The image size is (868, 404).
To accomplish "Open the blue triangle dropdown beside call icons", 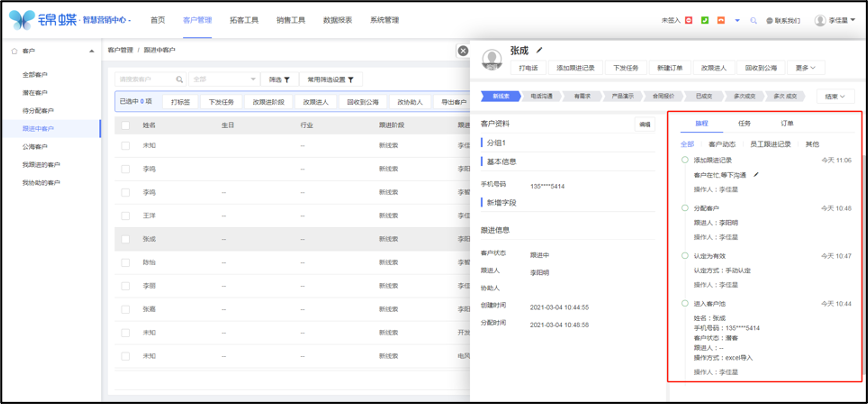I will [x=737, y=20].
